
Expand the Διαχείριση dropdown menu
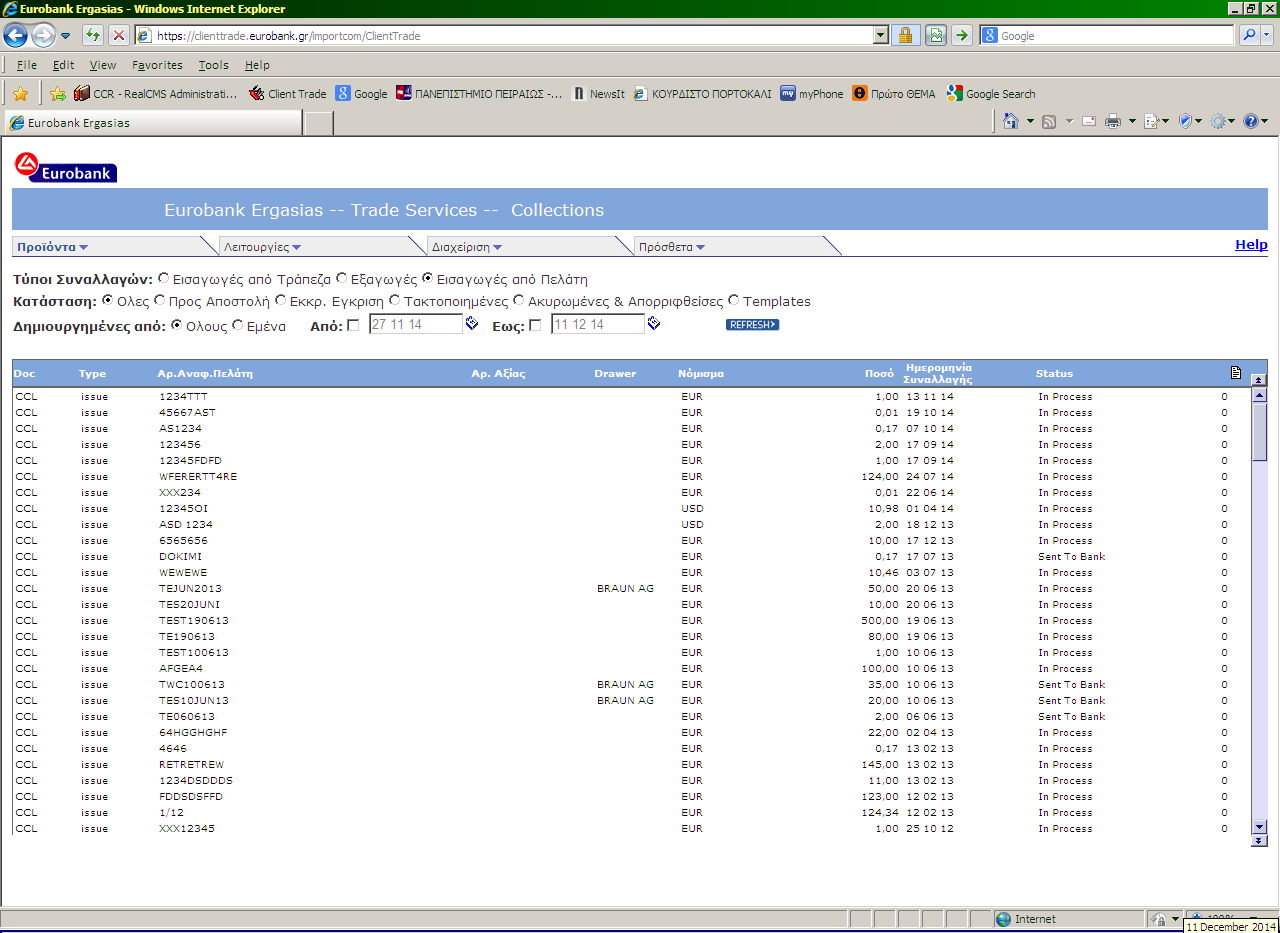click(467, 246)
